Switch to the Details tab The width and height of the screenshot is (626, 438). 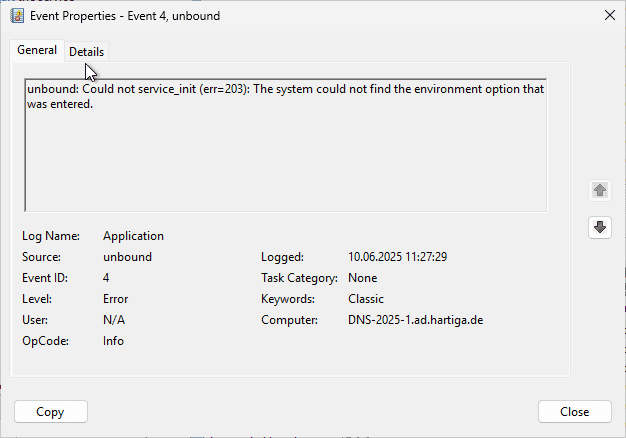tap(86, 52)
